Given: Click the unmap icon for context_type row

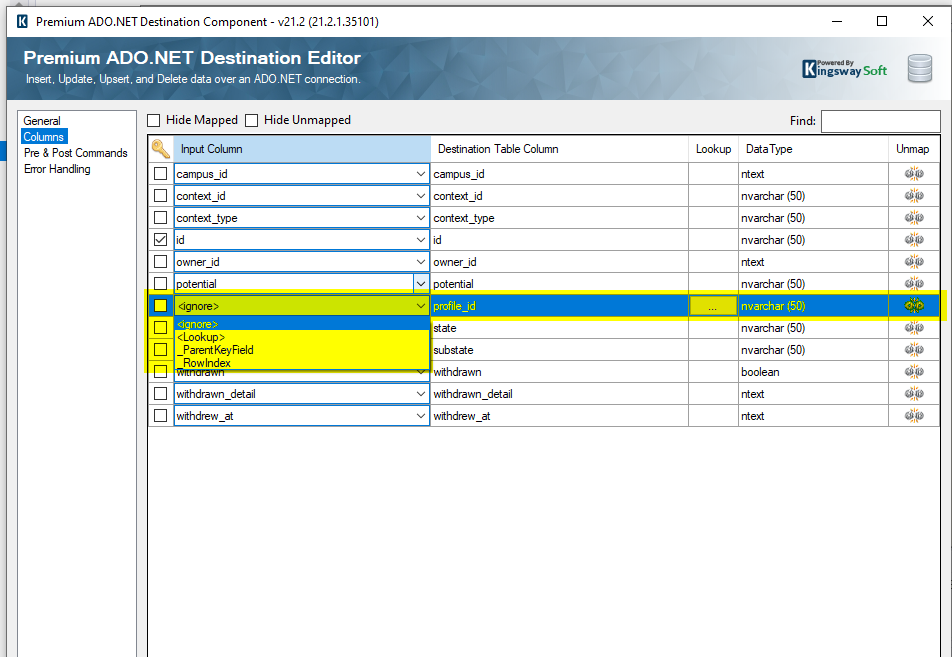Looking at the screenshot, I should click(x=914, y=217).
